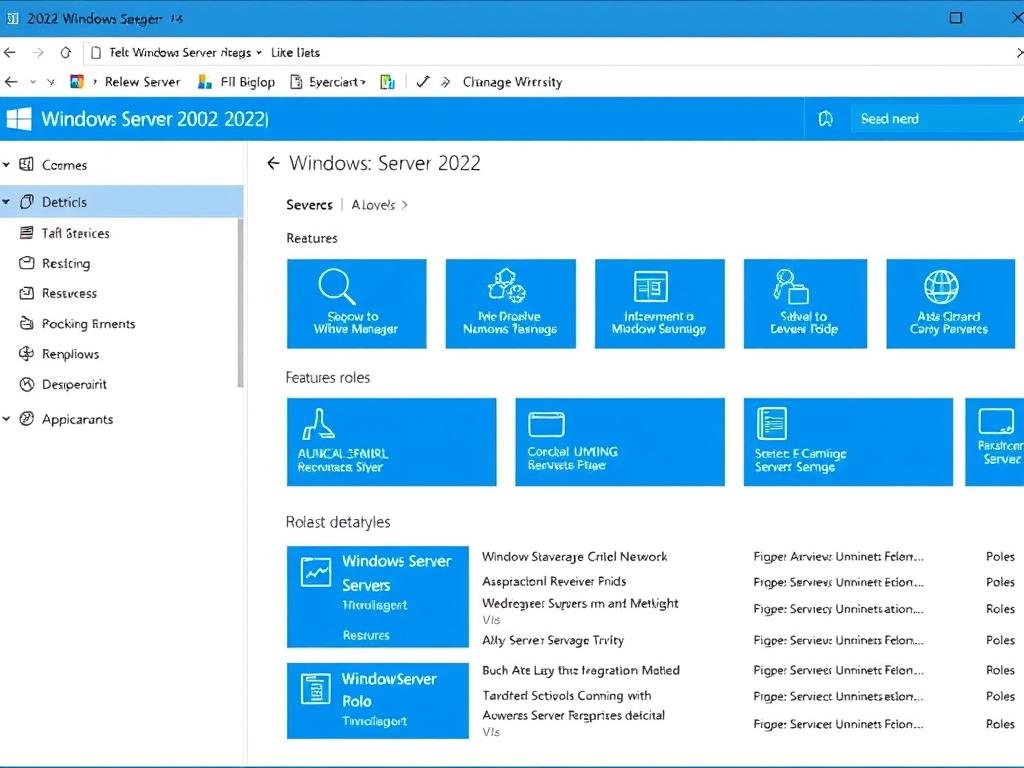Click the green-blue icon after Eyerciart
This screenshot has width=1024, height=768.
point(387,82)
